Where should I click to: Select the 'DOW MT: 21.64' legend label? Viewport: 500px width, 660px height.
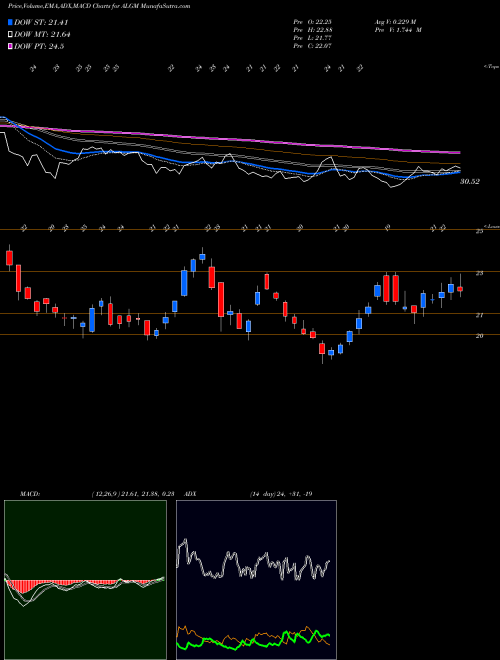tap(42, 35)
